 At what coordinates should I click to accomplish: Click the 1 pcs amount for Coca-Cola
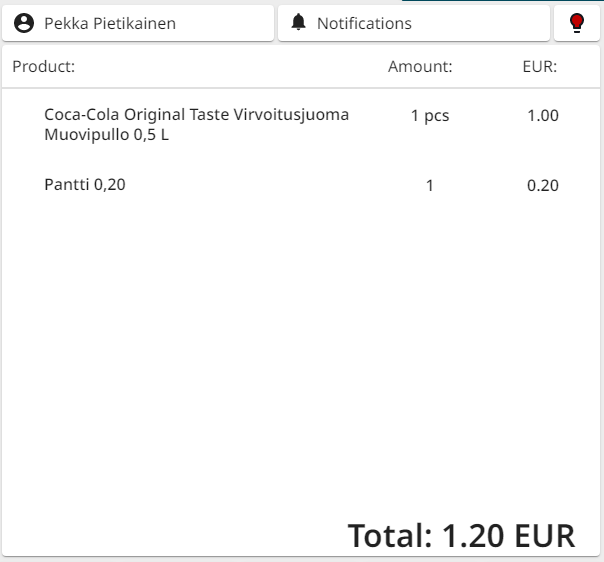tap(430, 116)
